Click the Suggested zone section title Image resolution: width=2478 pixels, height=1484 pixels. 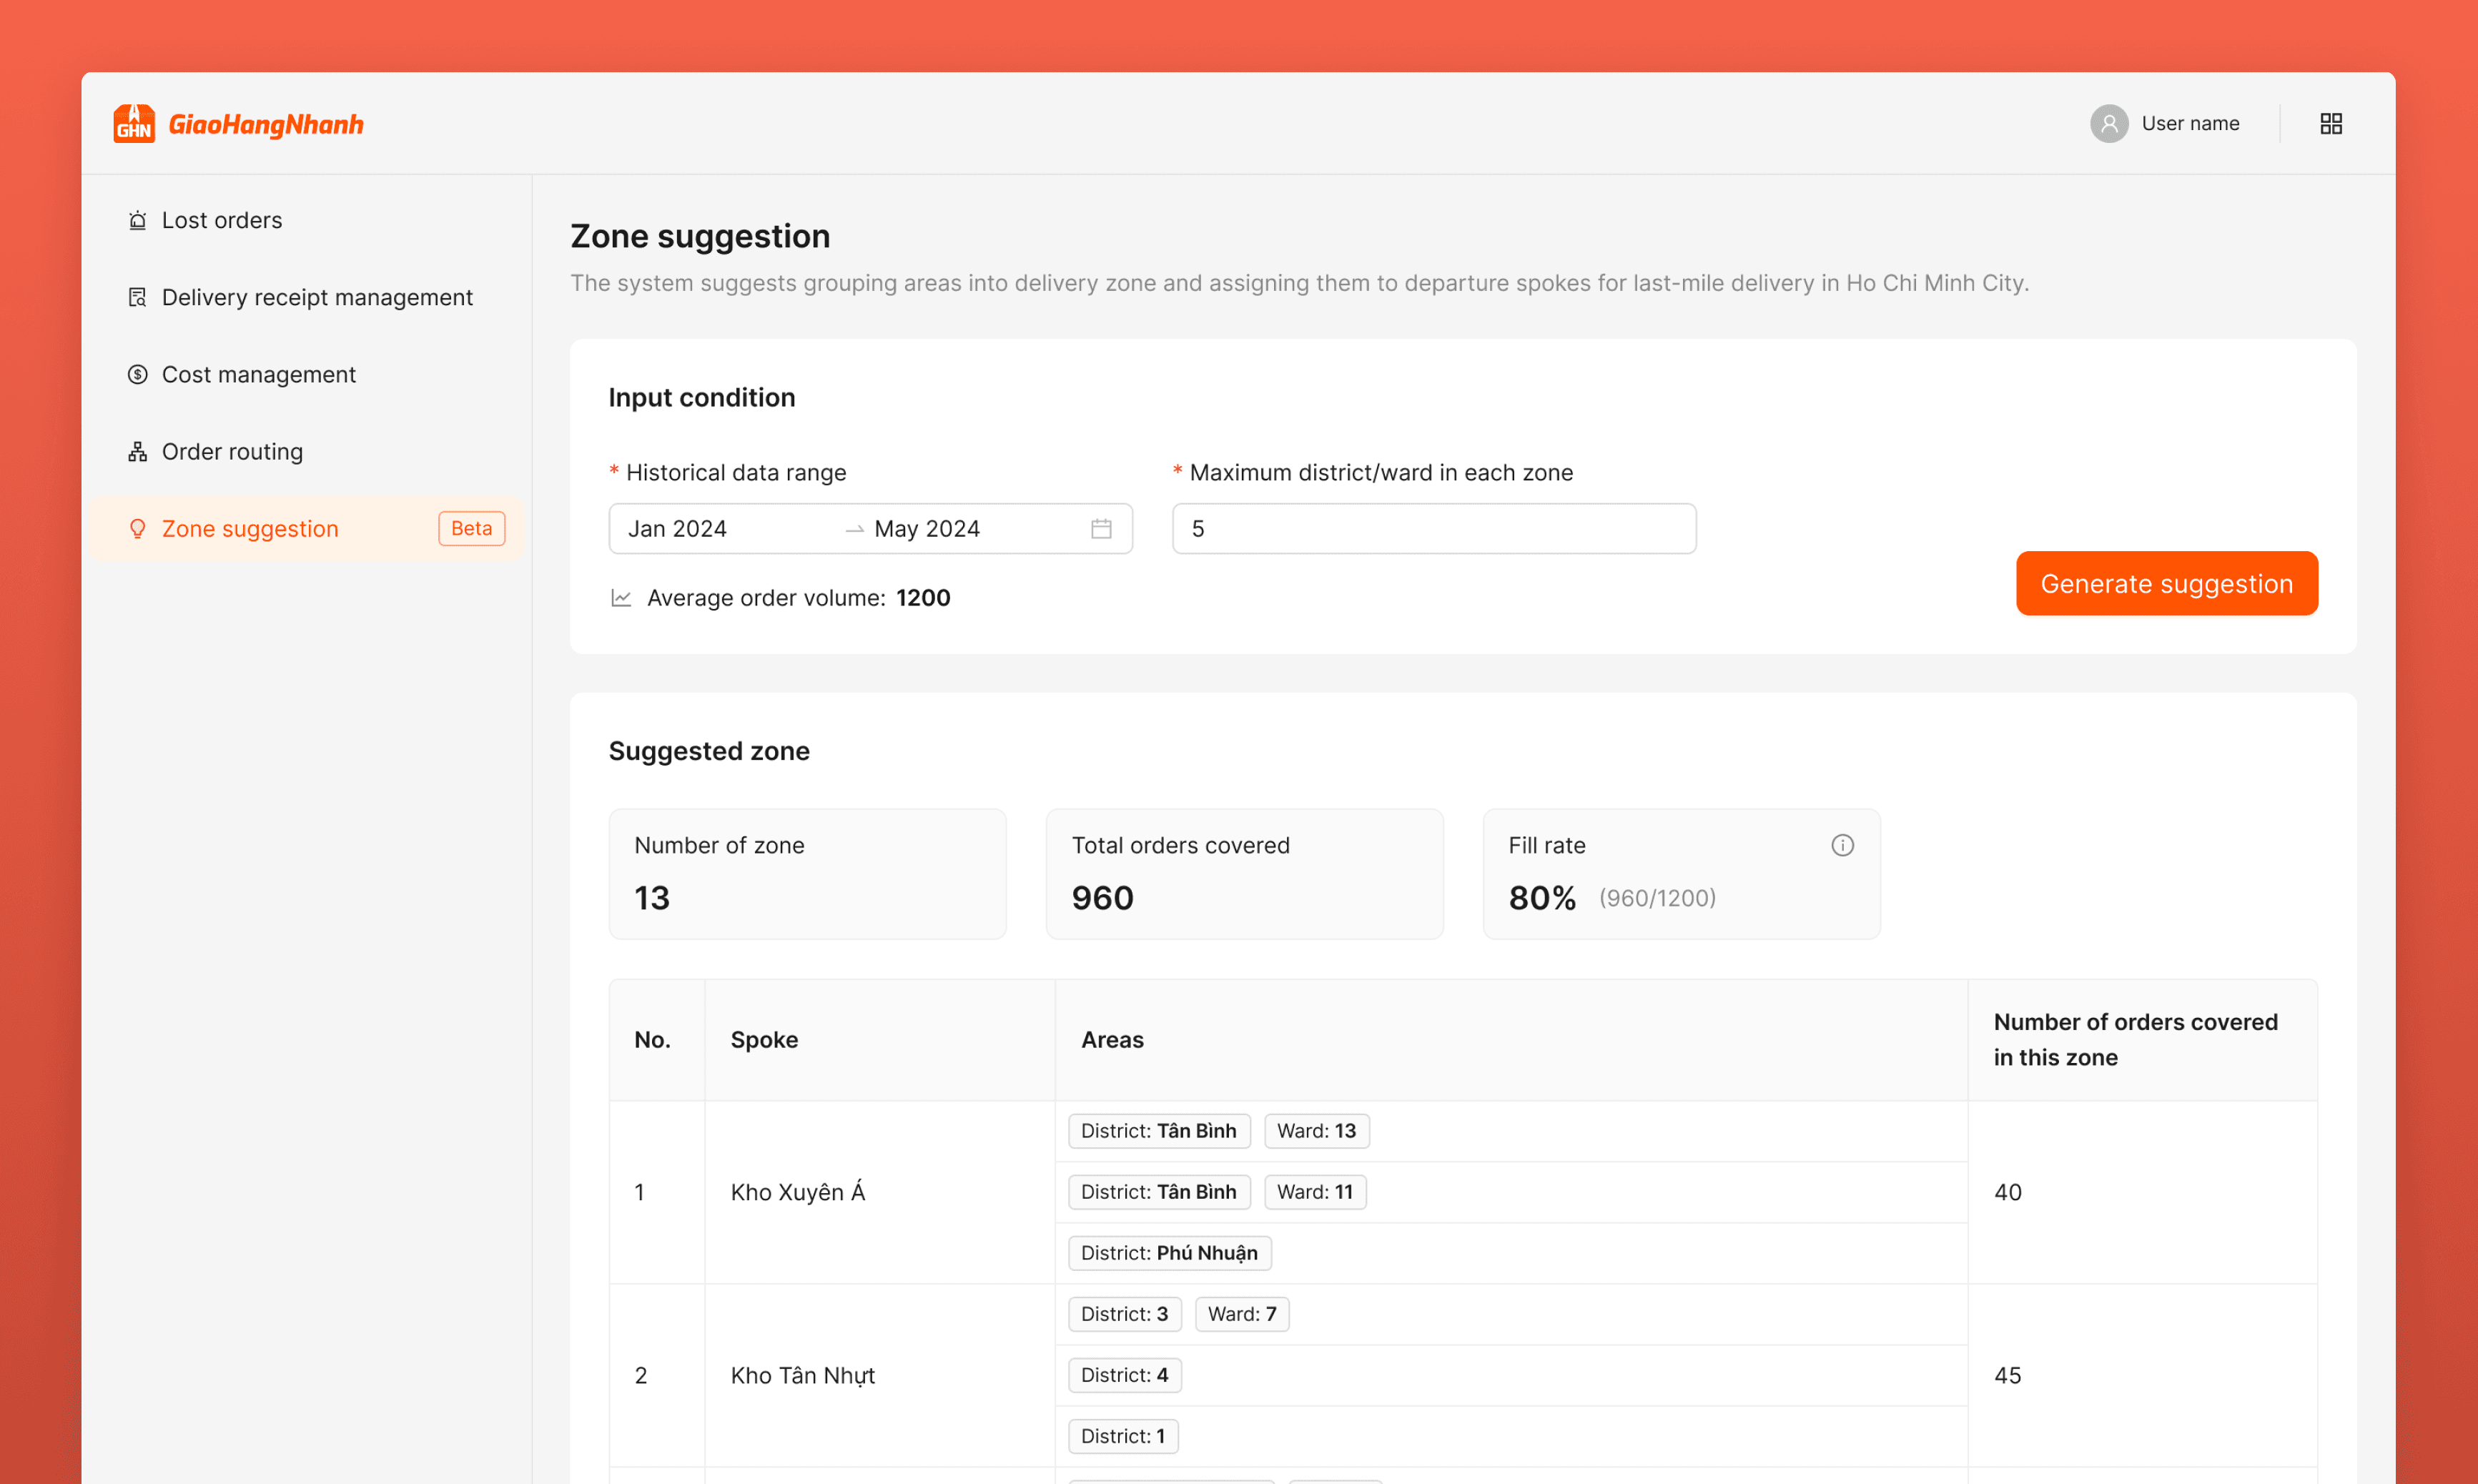point(709,751)
